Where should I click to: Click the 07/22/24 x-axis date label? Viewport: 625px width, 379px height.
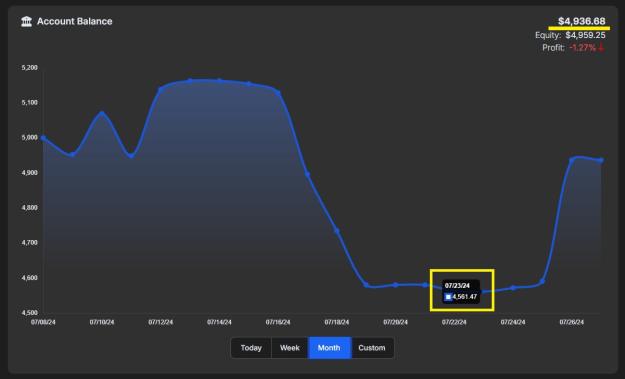coord(454,322)
